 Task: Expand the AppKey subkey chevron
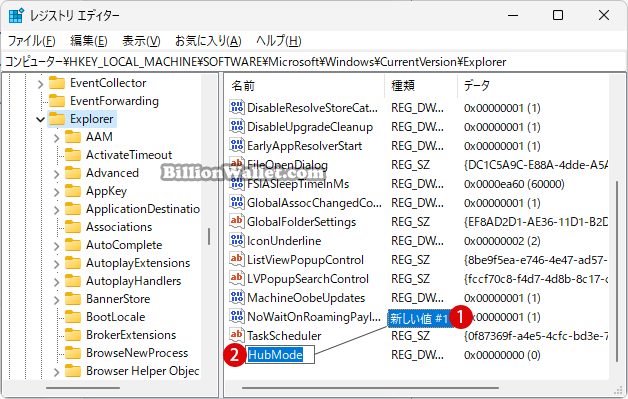(56, 192)
